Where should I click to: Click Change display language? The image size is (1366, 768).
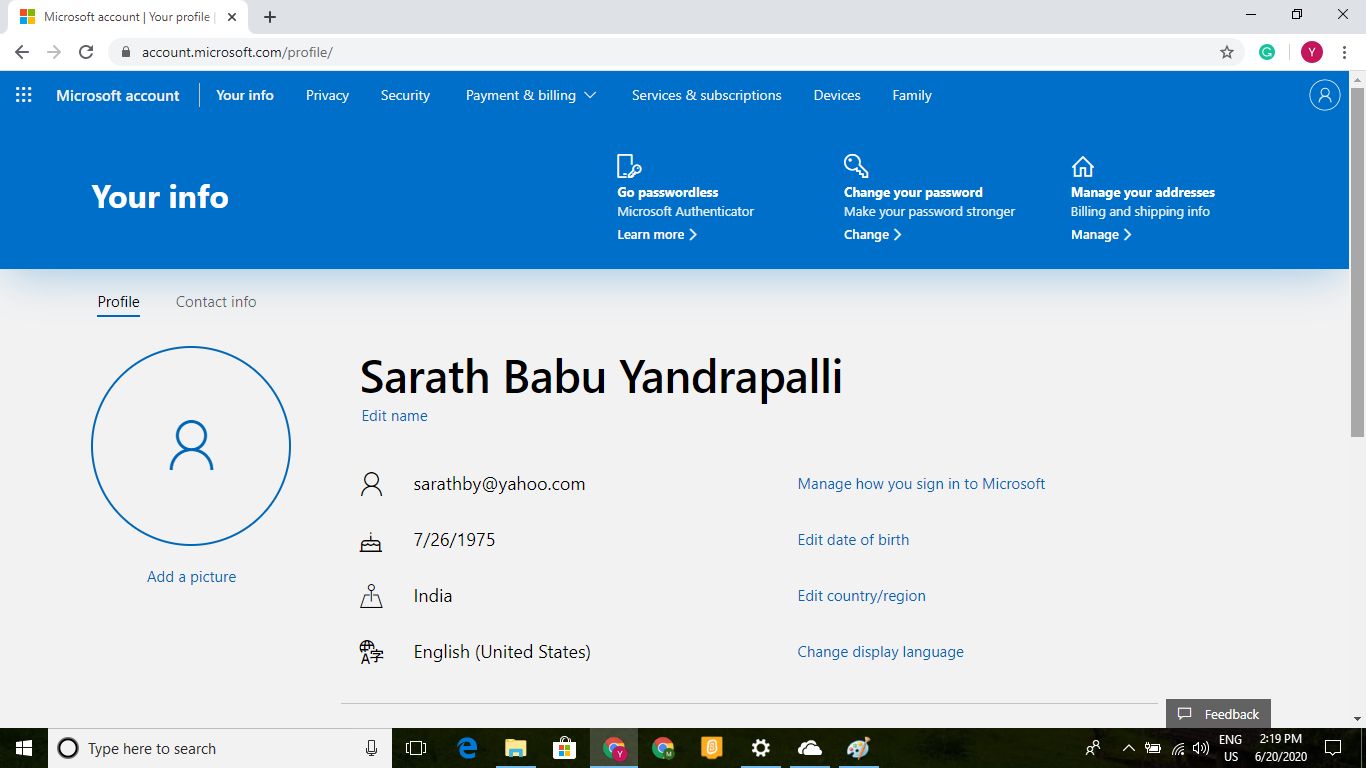(880, 652)
